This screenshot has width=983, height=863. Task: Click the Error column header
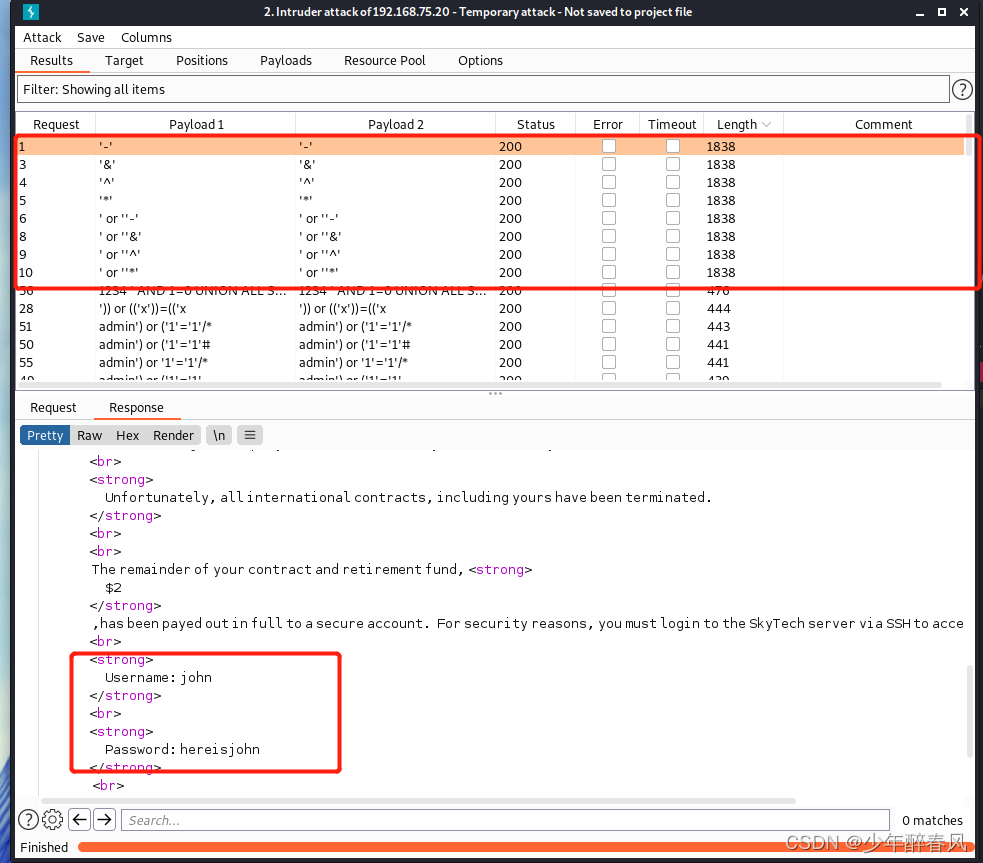point(607,125)
